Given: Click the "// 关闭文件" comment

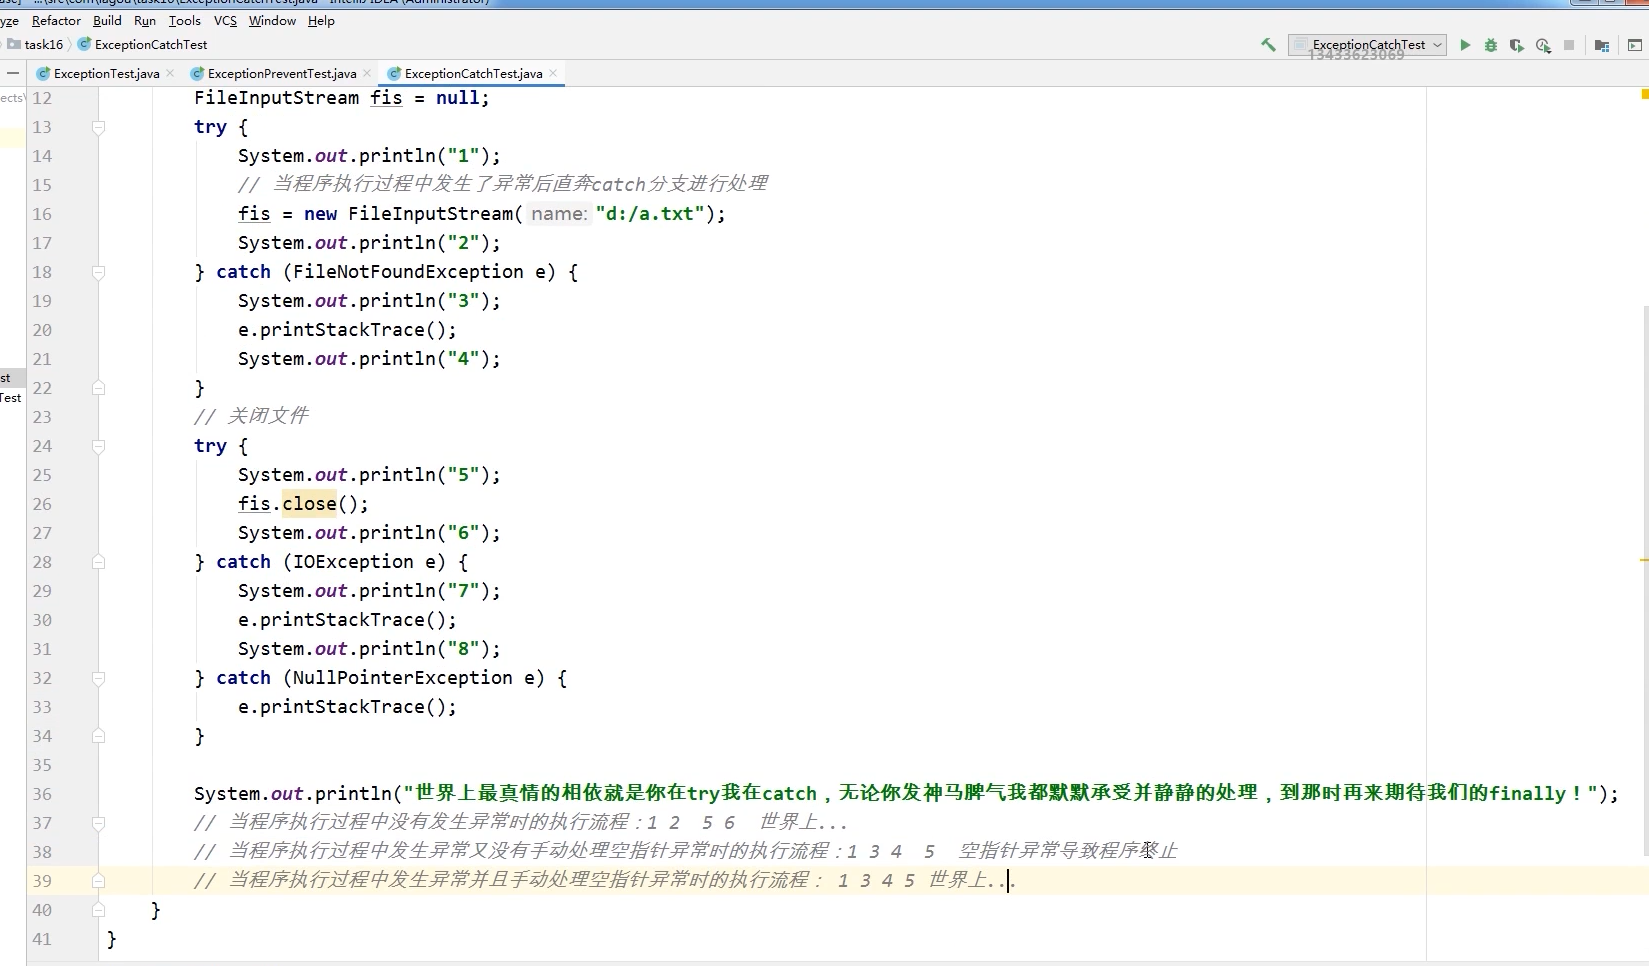Looking at the screenshot, I should pos(251,417).
